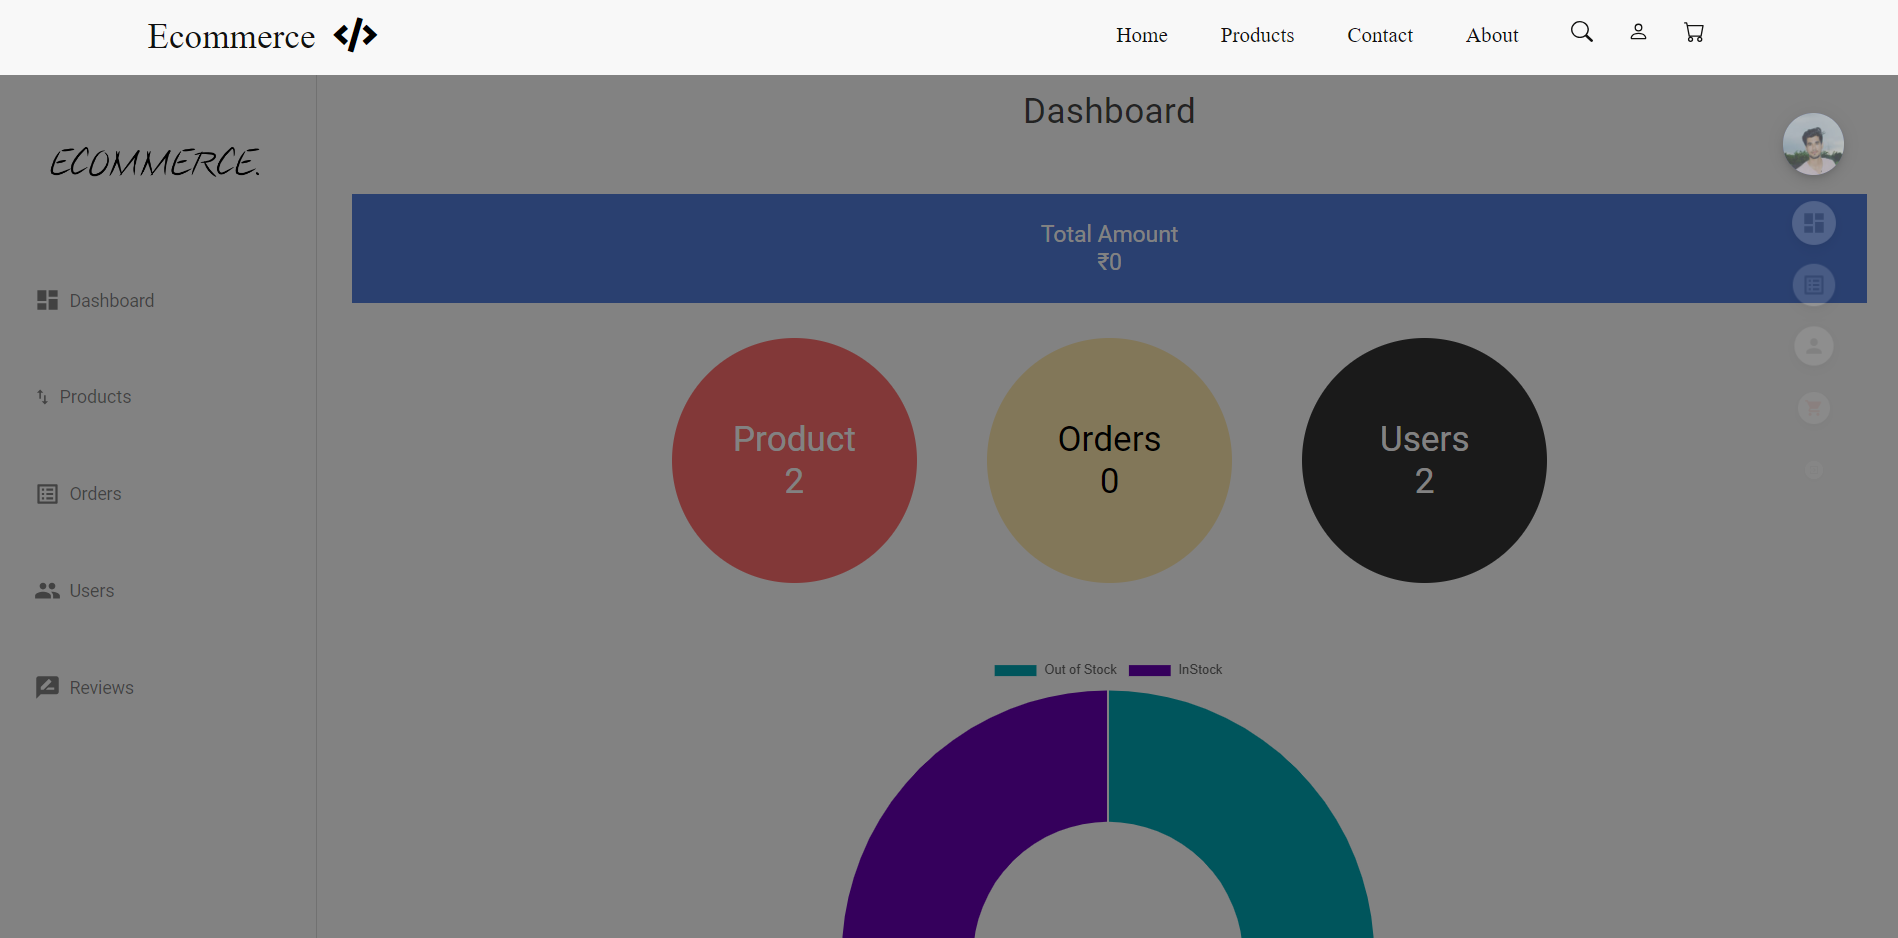1898x938 pixels.
Task: Click the account person icon in the header
Action: click(1637, 32)
